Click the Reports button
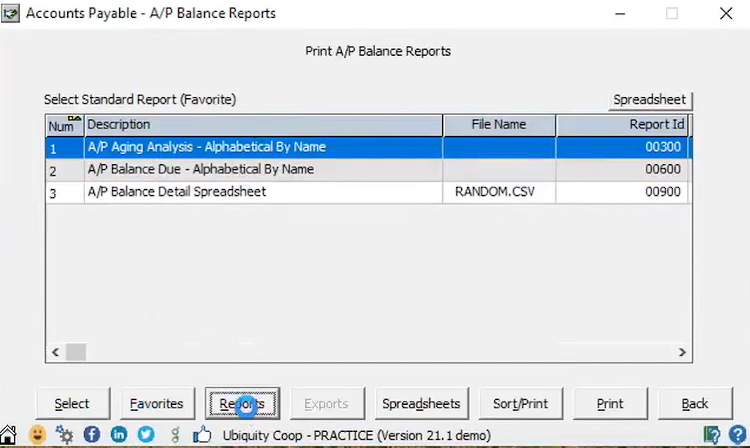Image resolution: width=750 pixels, height=448 pixels. [243, 404]
